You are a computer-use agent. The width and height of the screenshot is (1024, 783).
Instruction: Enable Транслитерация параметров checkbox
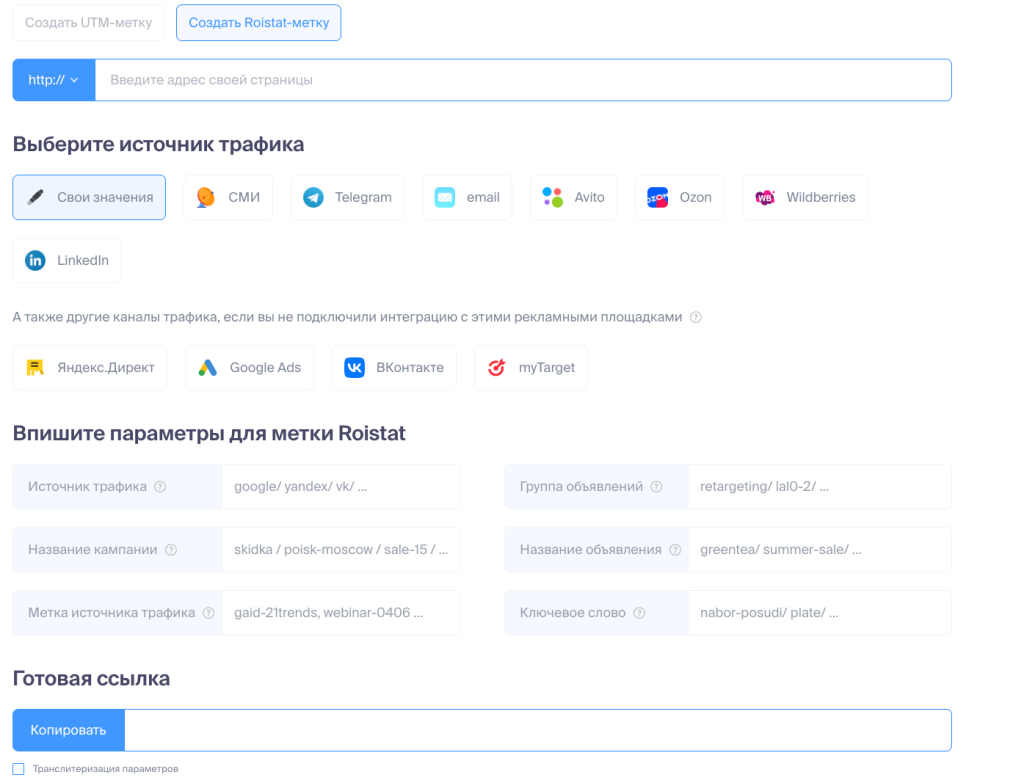[18, 769]
